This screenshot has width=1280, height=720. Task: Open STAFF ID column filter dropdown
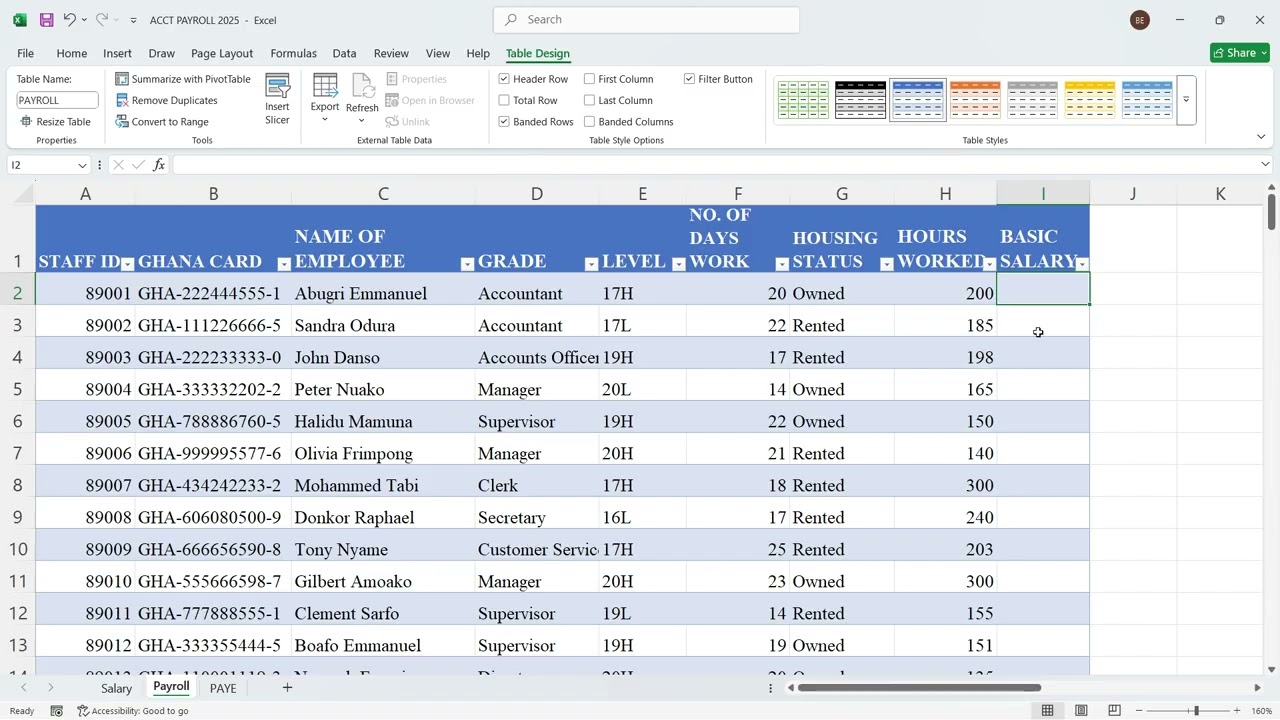[127, 264]
